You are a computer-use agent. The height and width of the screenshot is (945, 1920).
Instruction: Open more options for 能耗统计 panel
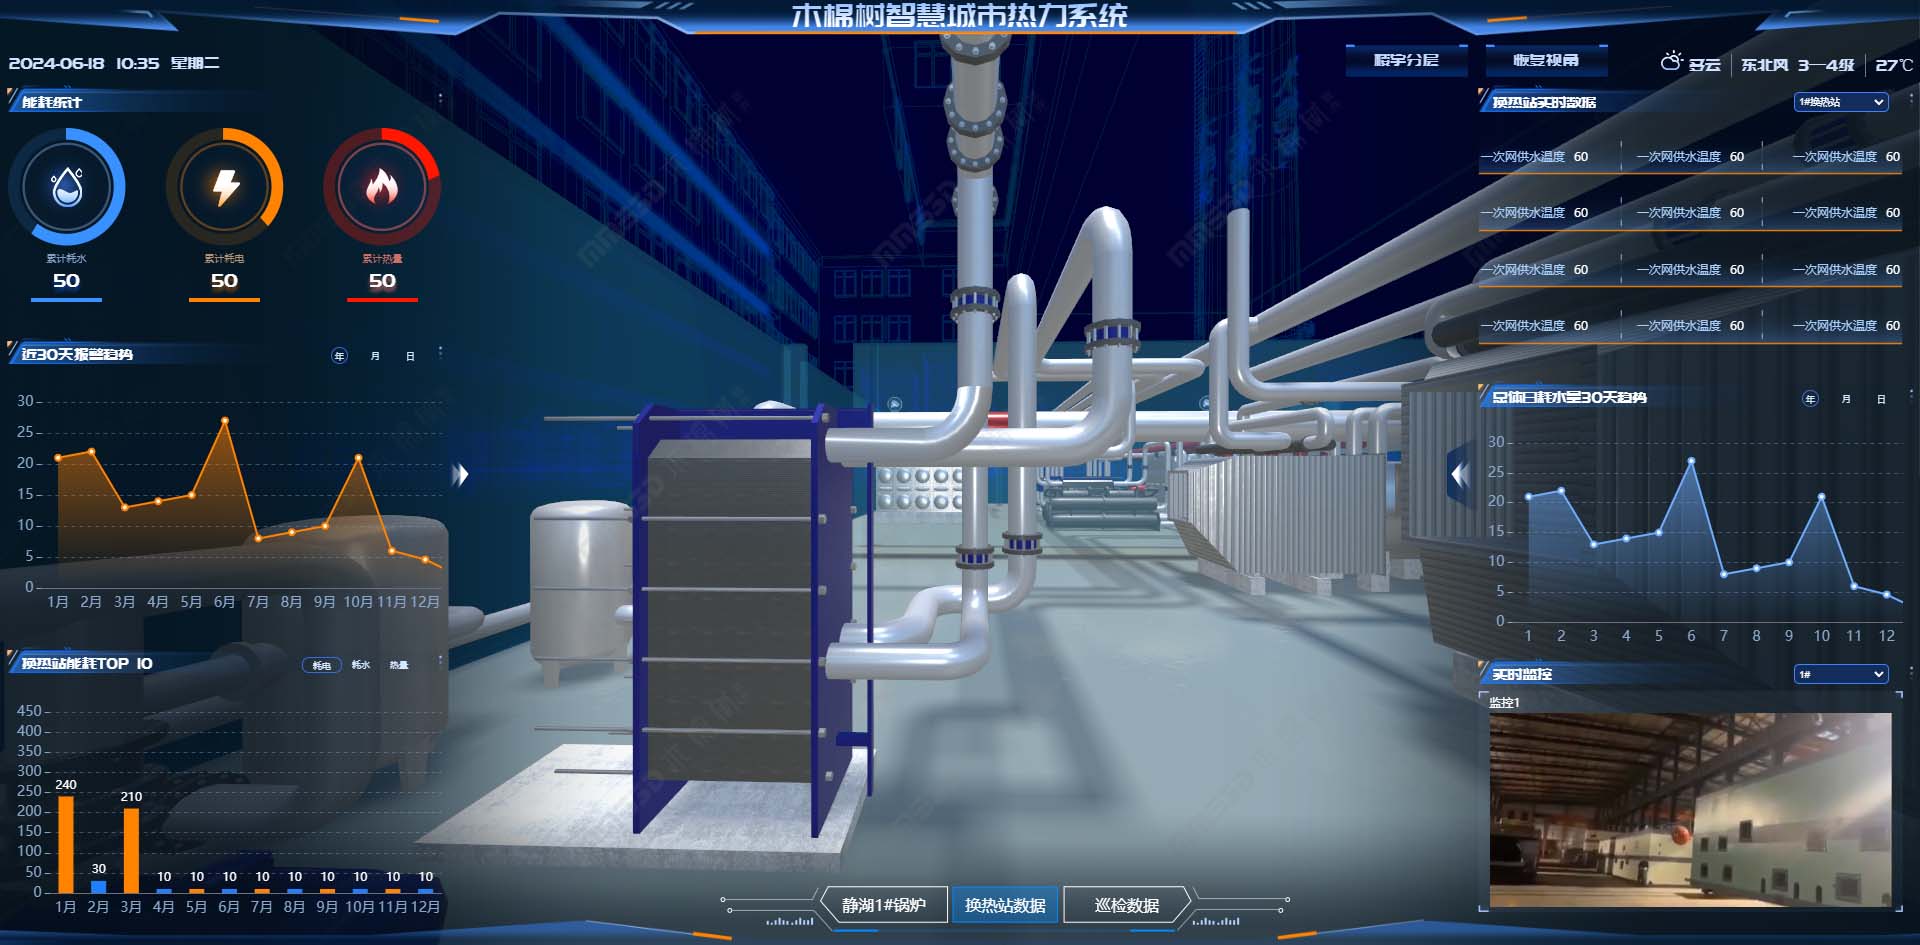coord(440,99)
